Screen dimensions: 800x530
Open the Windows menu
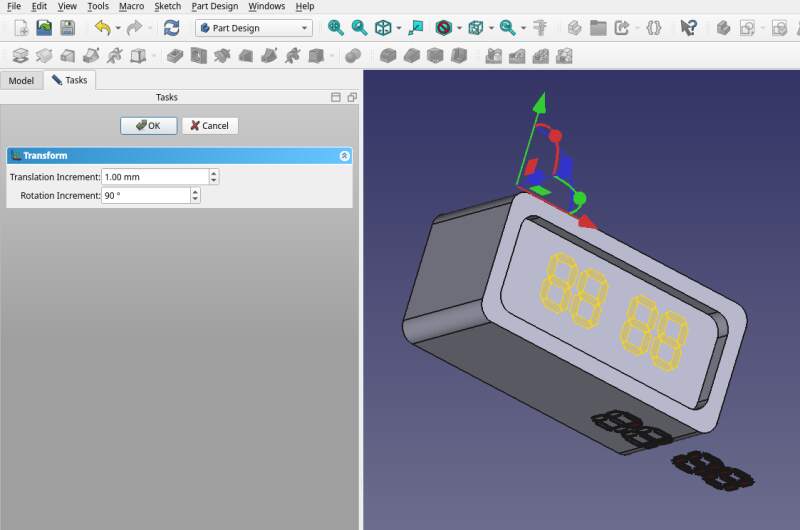266,6
